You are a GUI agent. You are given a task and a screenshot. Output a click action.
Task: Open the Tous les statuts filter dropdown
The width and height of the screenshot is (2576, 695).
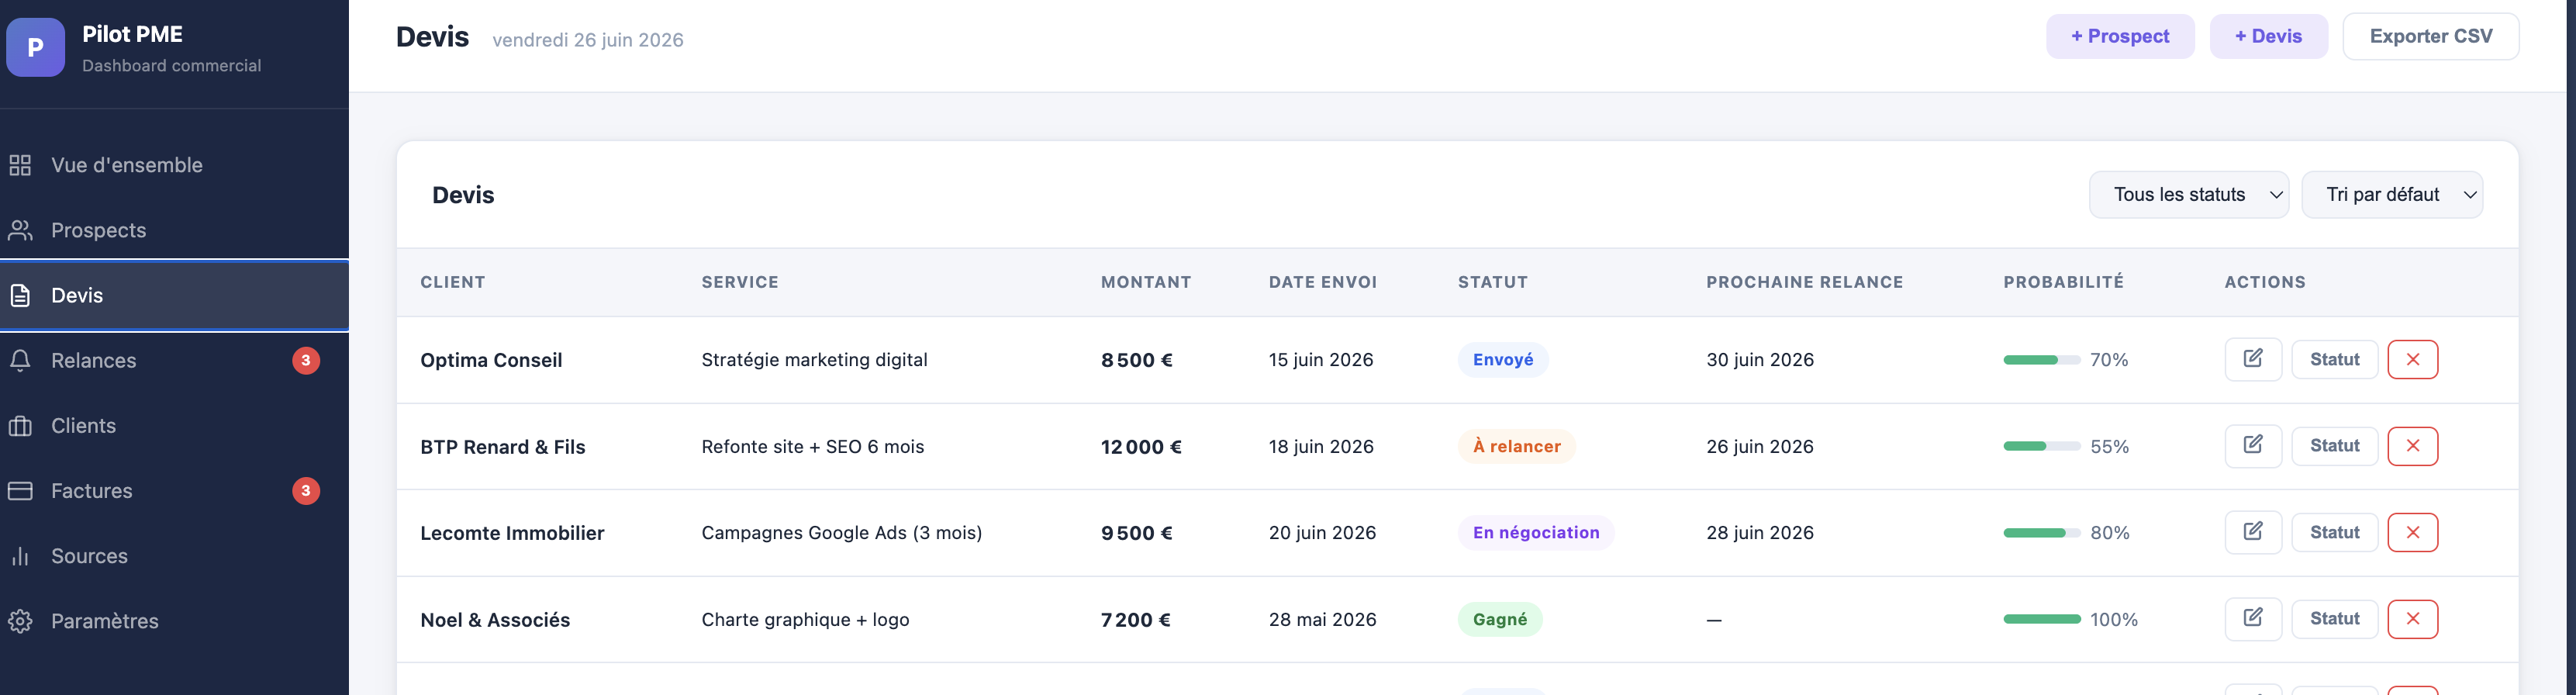[x=2189, y=194]
